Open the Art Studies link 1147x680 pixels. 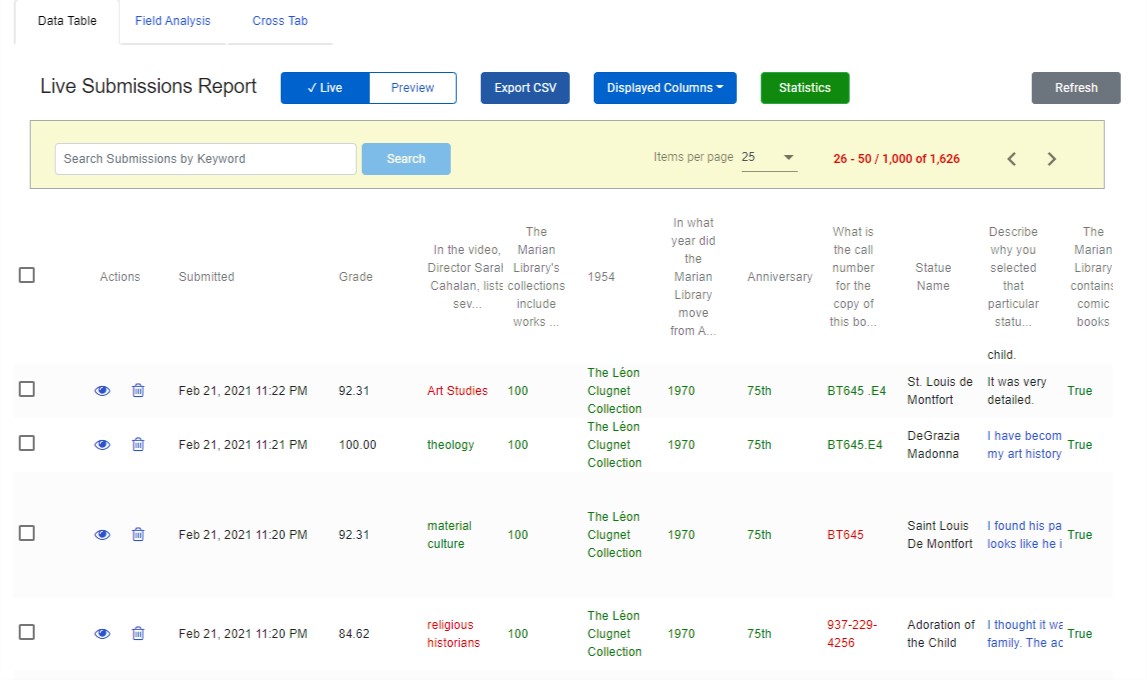(457, 390)
